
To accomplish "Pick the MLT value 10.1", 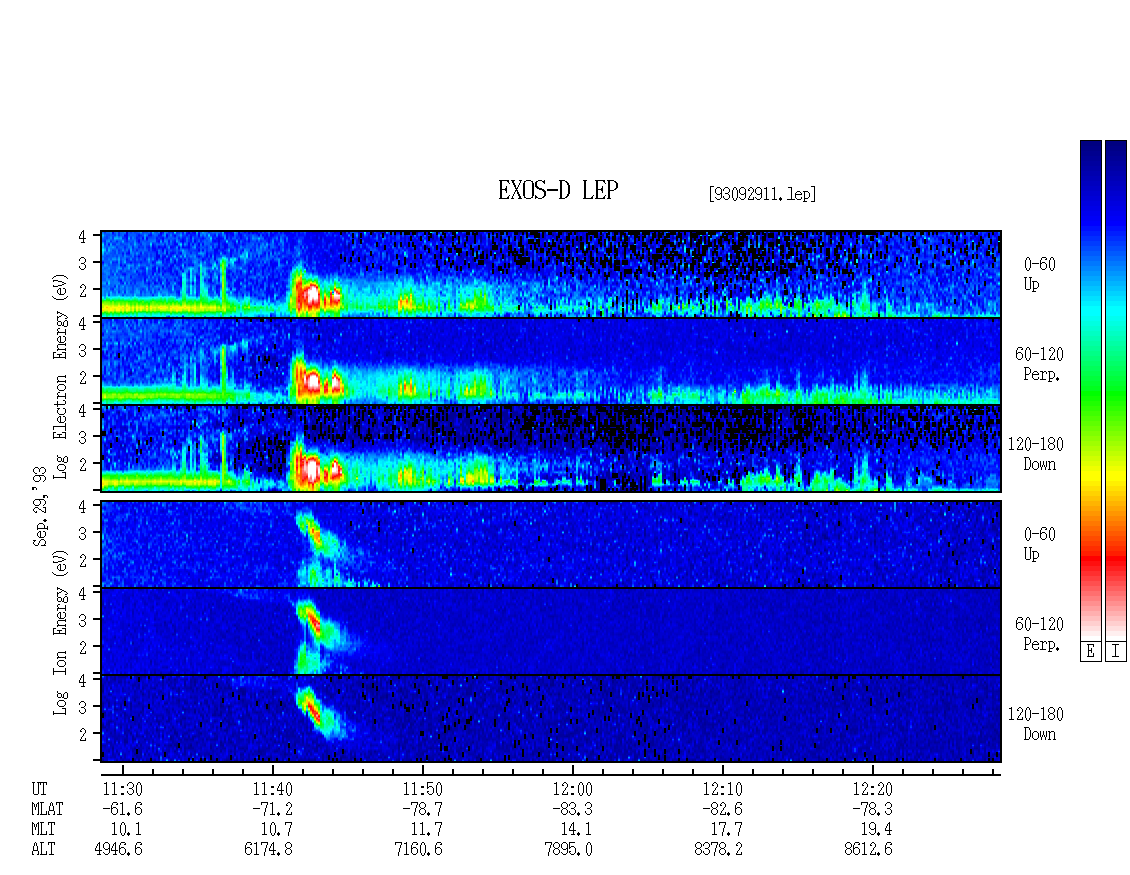I will (x=126, y=830).
